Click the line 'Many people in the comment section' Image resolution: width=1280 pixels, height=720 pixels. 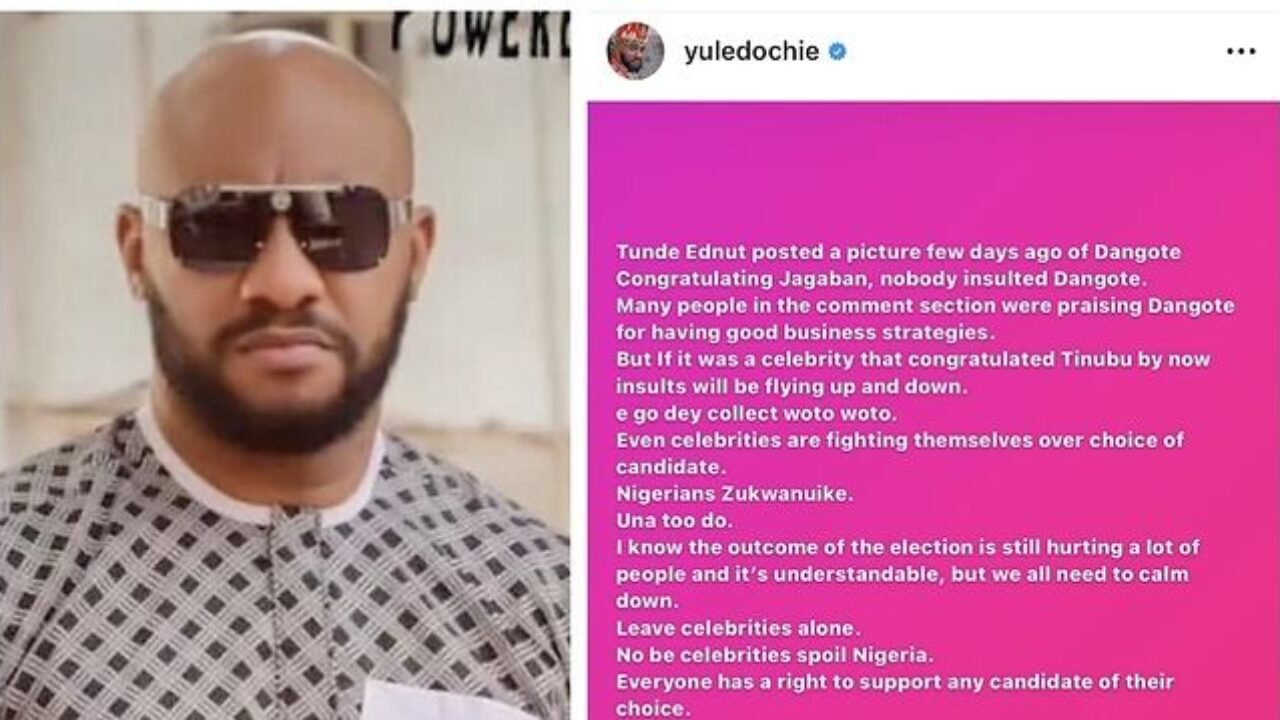[x=925, y=305]
